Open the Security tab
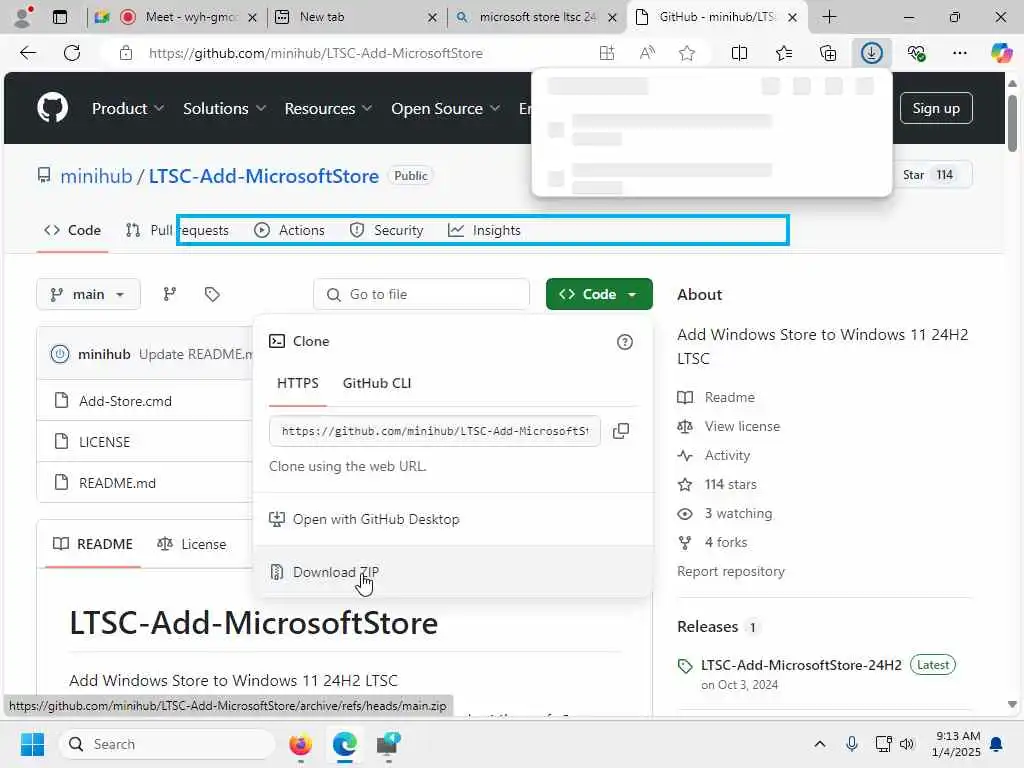This screenshot has height=768, width=1024. click(386, 231)
